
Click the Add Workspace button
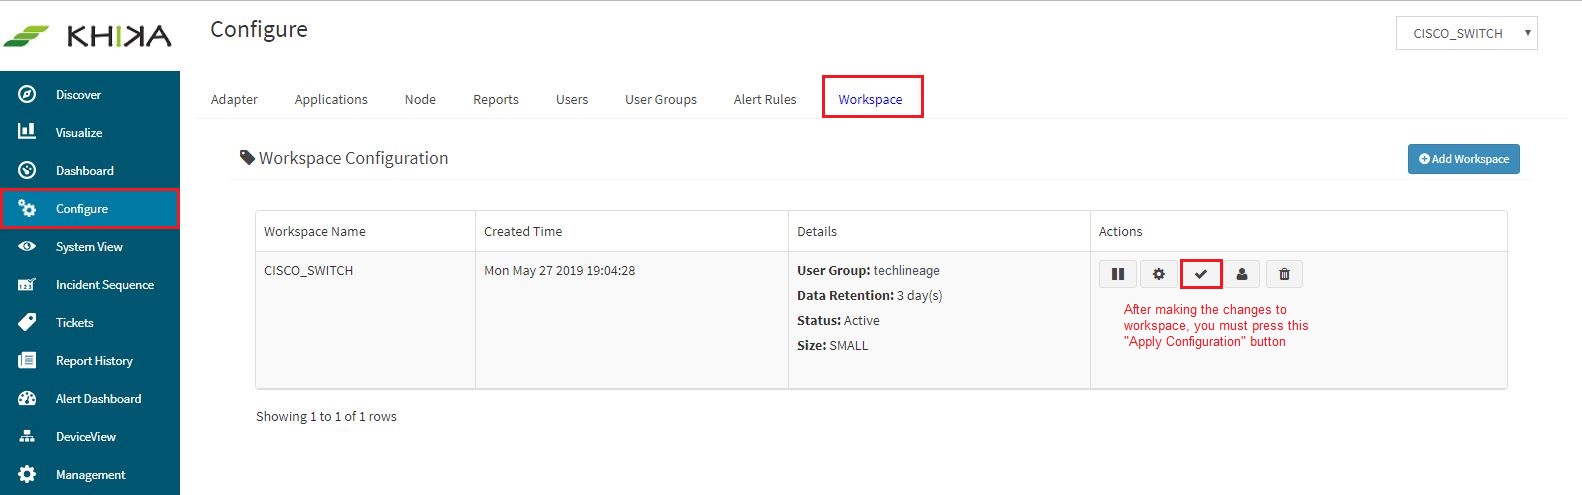[x=1464, y=159]
